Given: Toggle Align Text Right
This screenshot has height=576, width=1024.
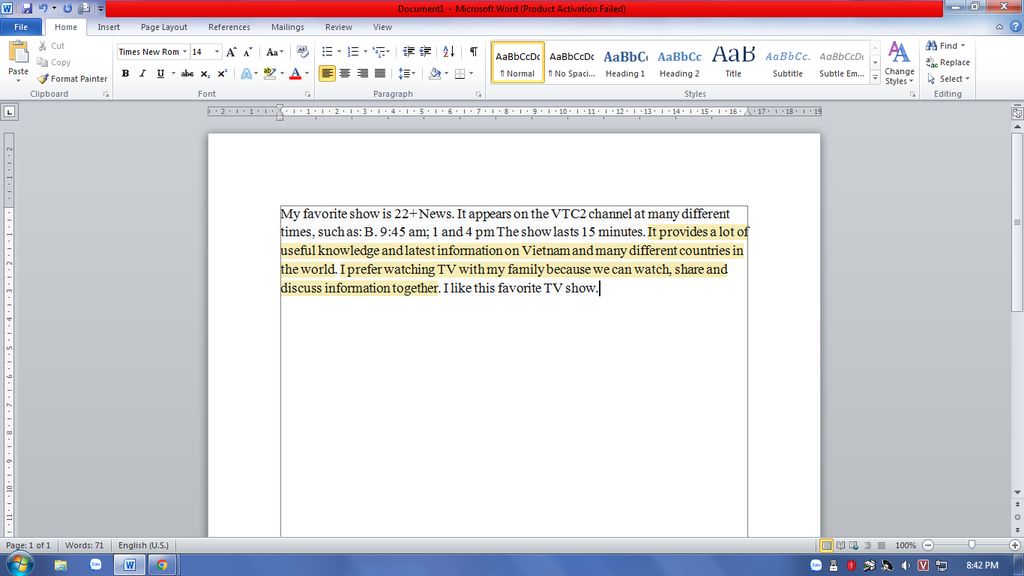Looking at the screenshot, I should pos(362,74).
